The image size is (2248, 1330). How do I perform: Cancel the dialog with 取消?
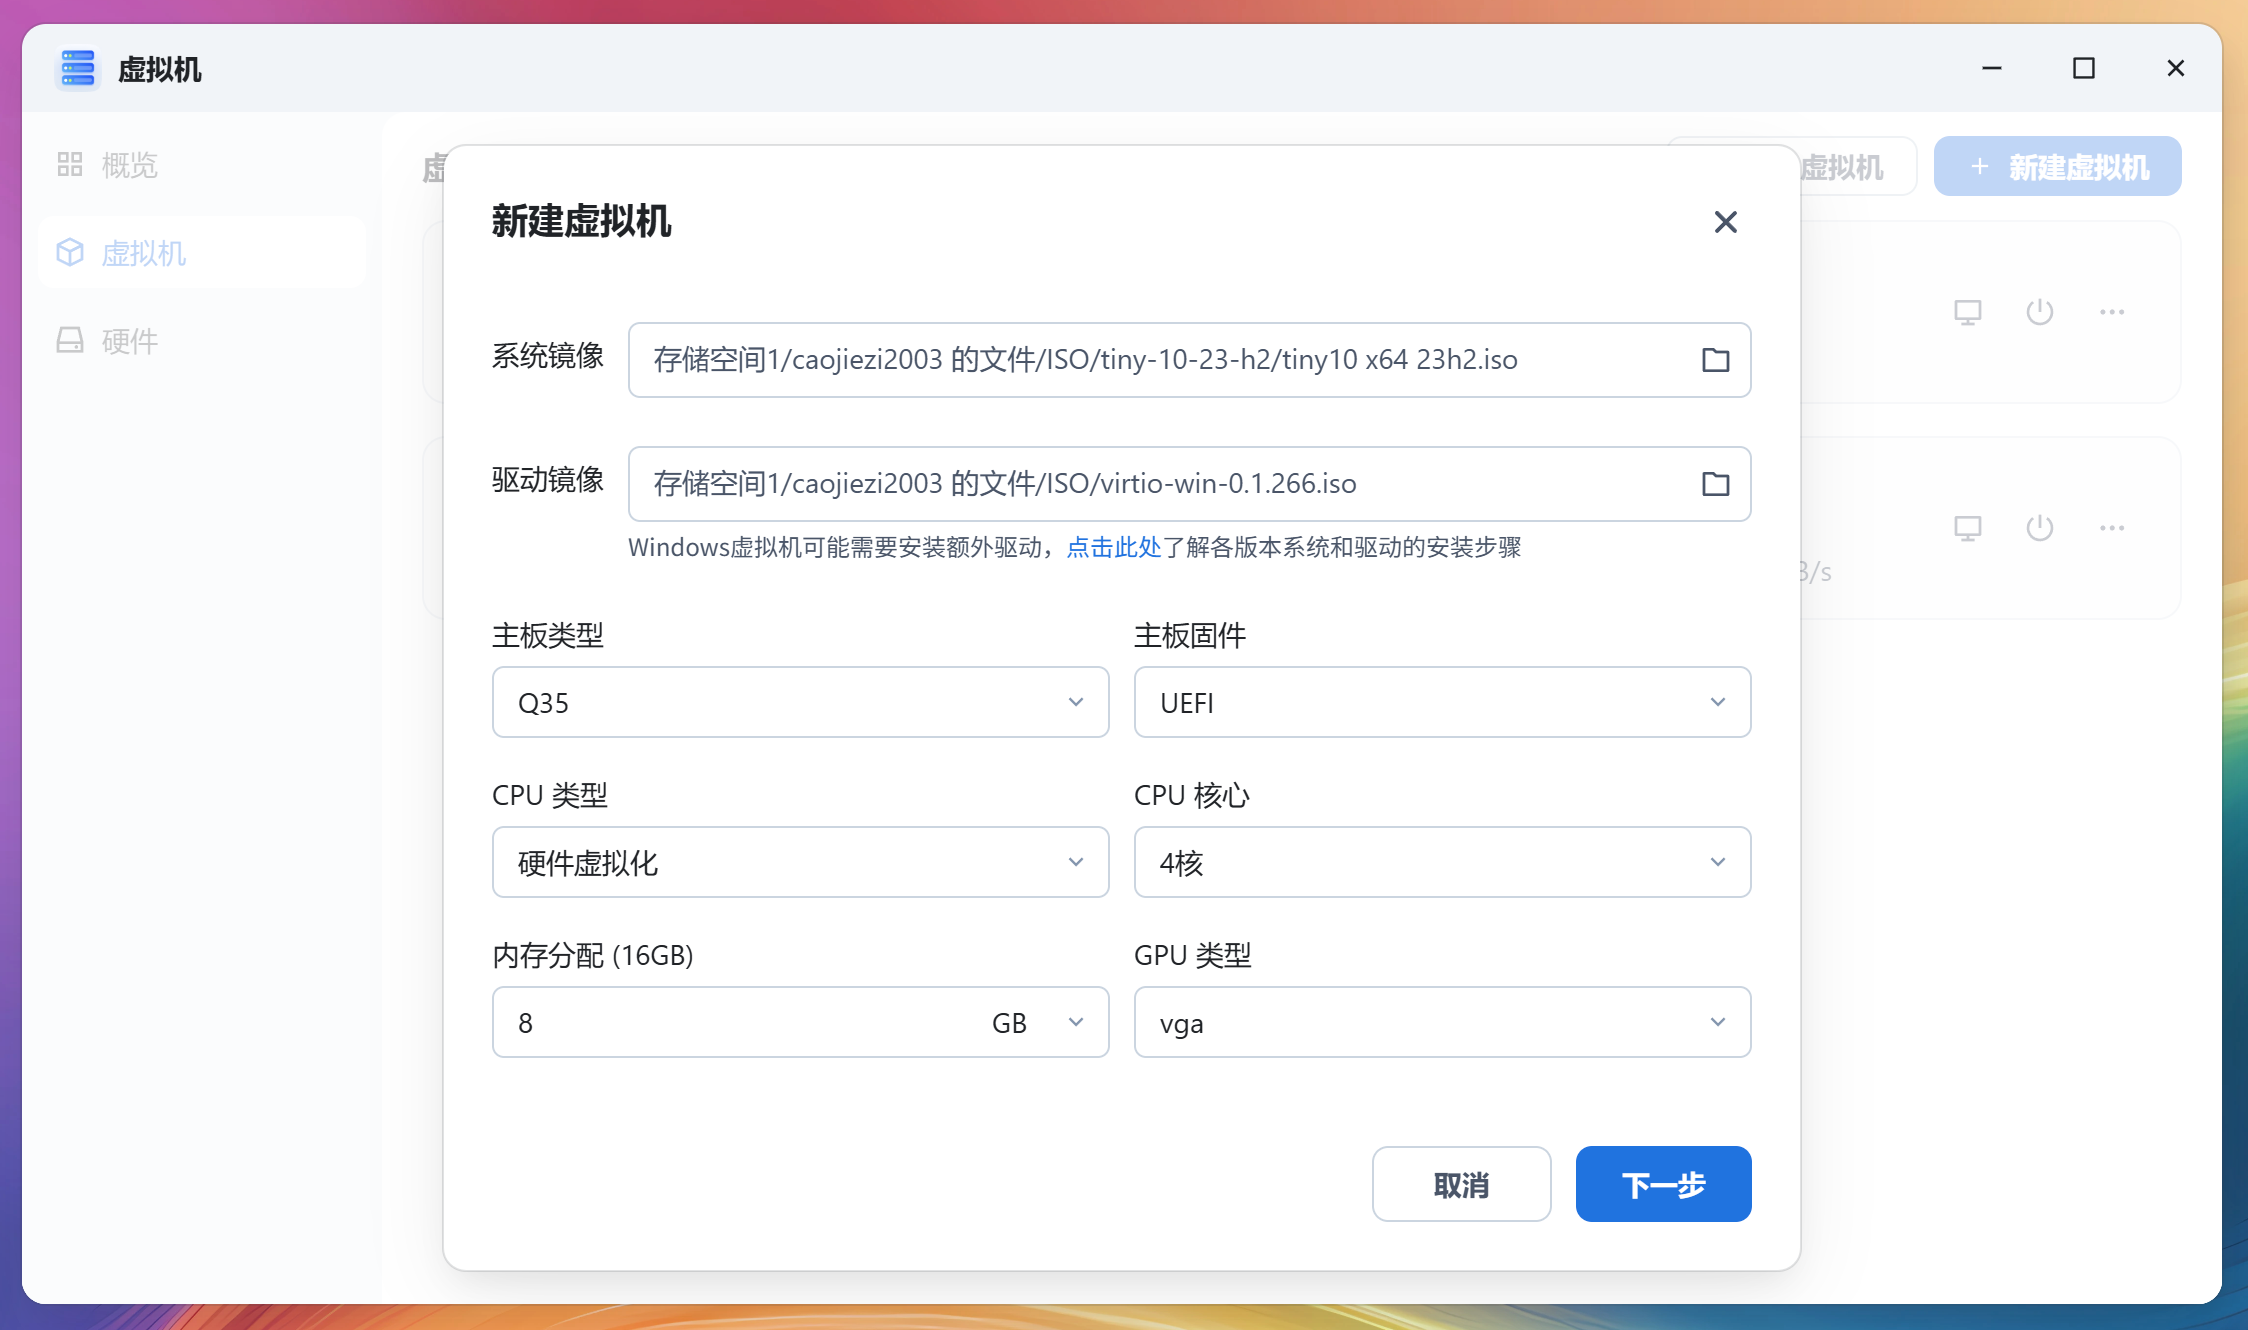click(1461, 1184)
